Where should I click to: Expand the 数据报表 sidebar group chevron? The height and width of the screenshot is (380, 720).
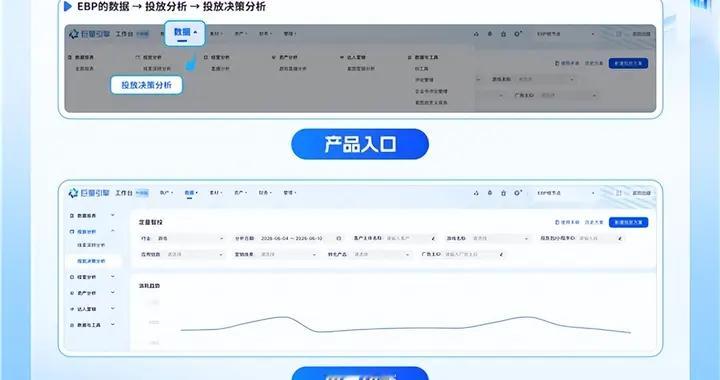tap(113, 215)
